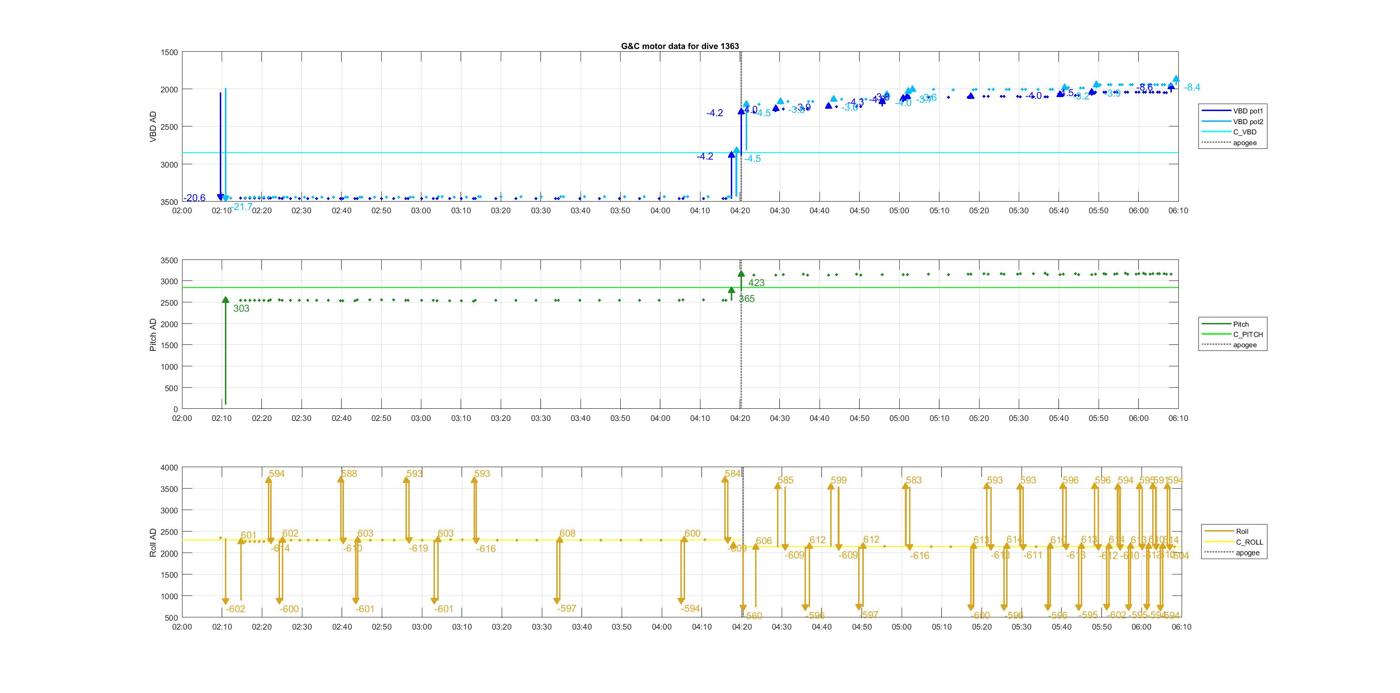Click the '1500' tick on the VBD AD axis
This screenshot has width=1400, height=693.
click(169, 52)
